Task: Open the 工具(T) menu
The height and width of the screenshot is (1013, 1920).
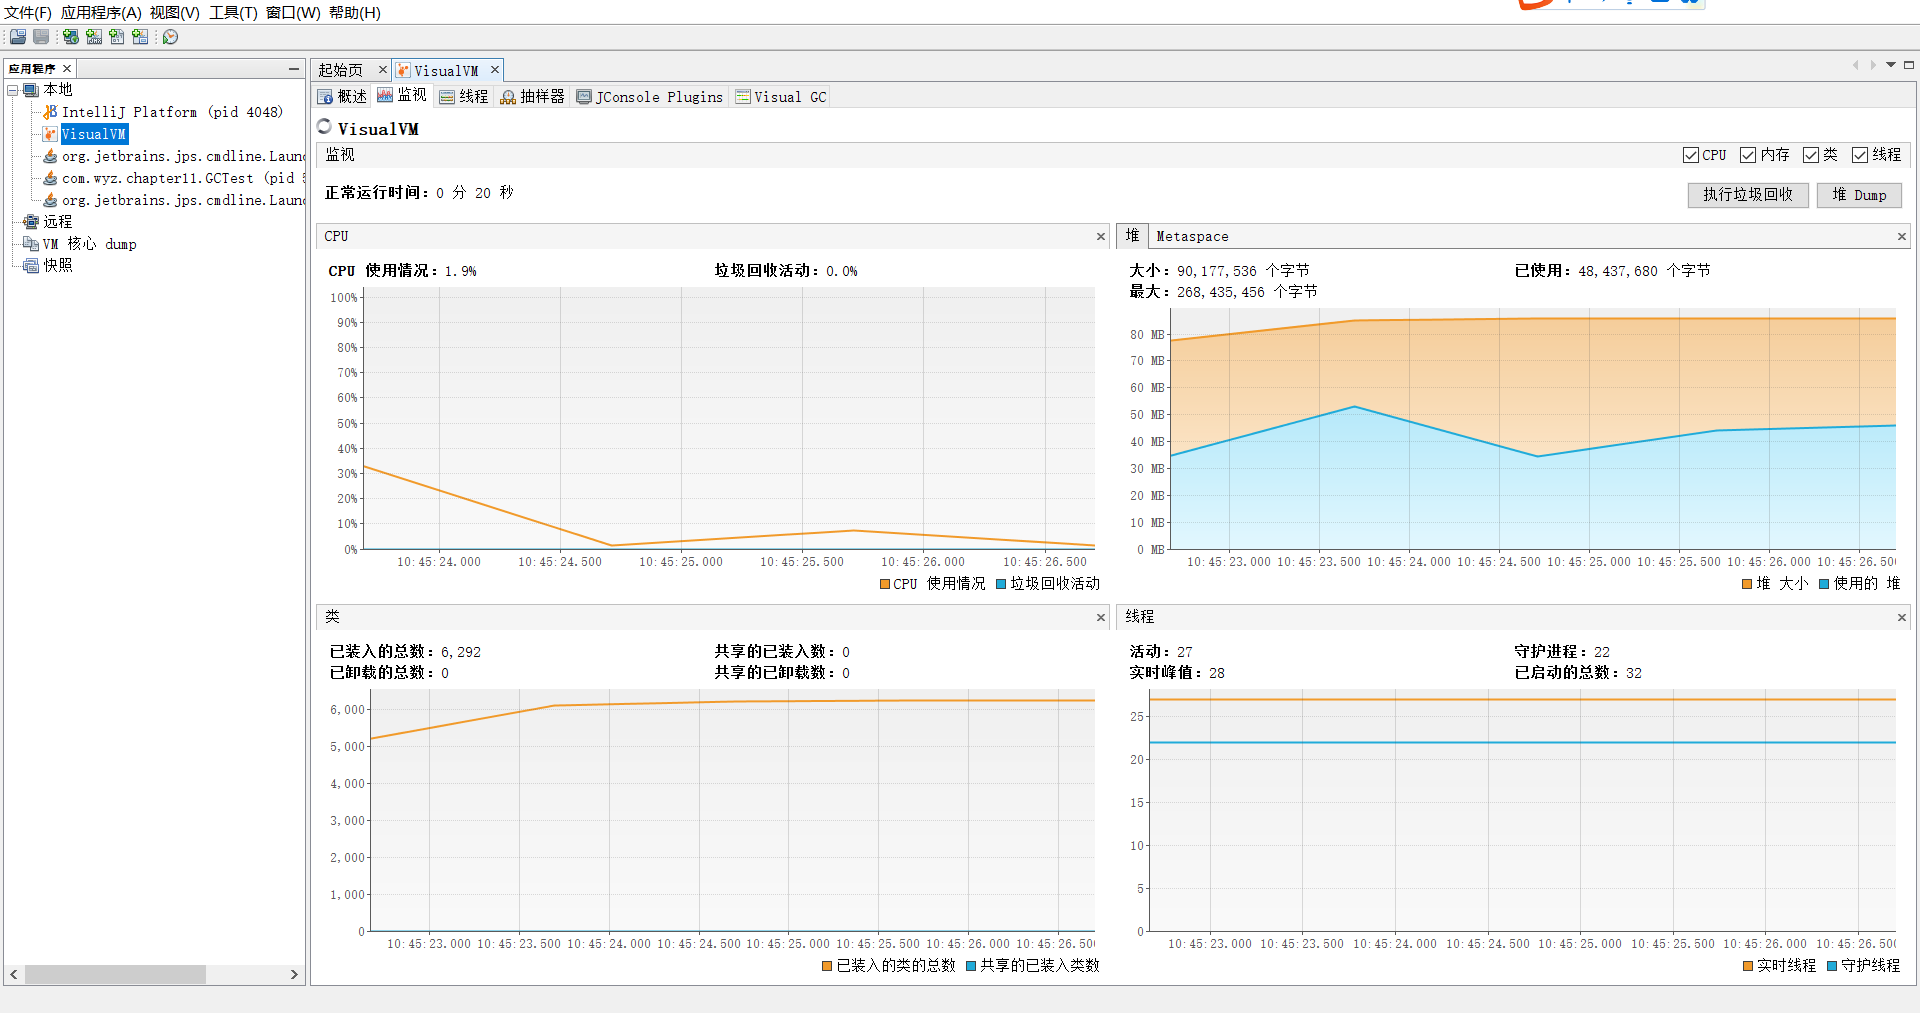Action: point(233,13)
